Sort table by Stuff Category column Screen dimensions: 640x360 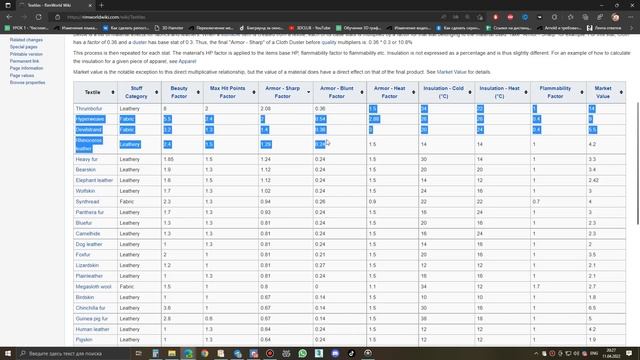point(139,92)
